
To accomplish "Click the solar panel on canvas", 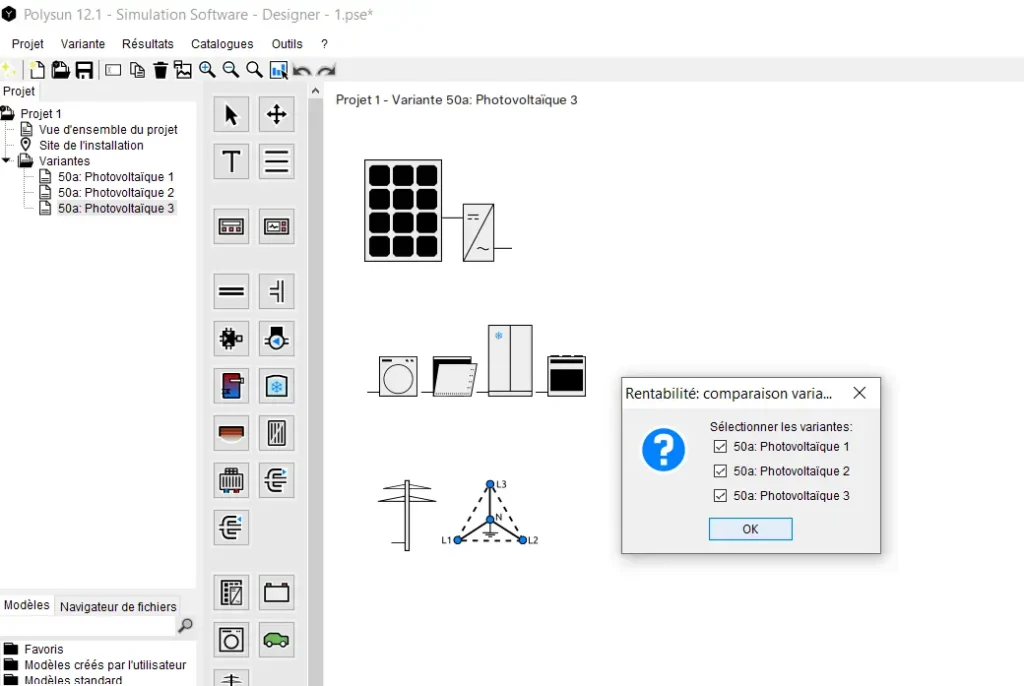I will (402, 211).
